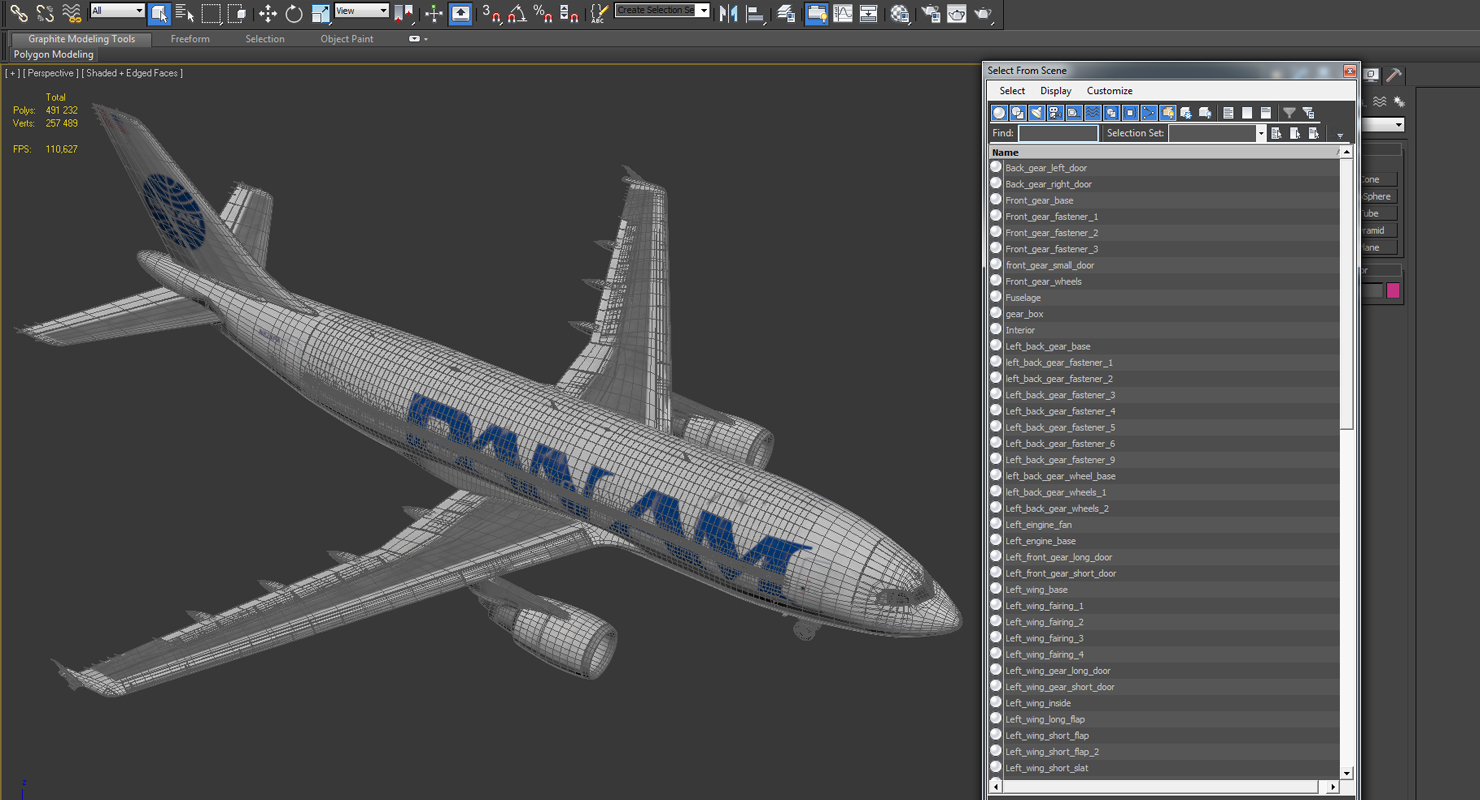Open the viewport [+] general menu

[12, 73]
